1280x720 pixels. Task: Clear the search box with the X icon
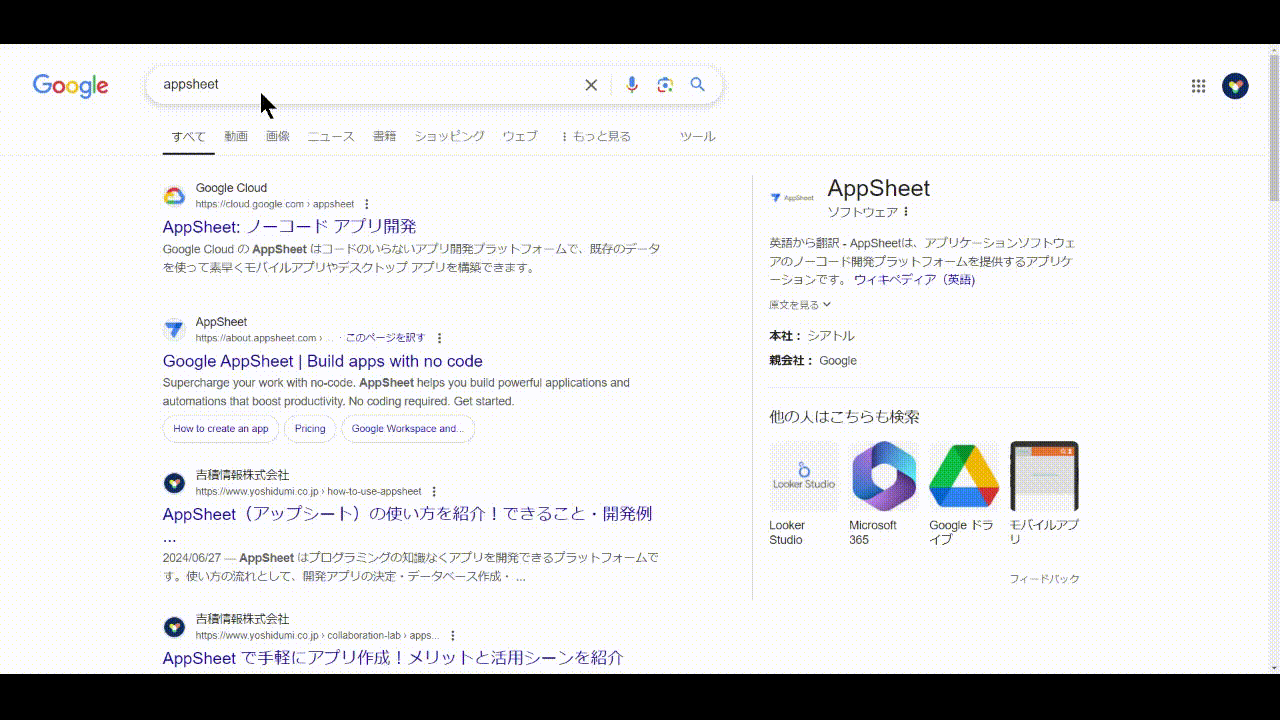[591, 85]
